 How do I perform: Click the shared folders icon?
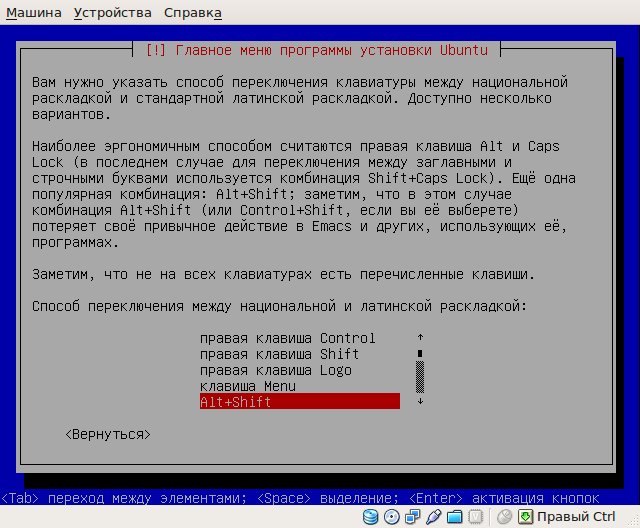(x=454, y=517)
